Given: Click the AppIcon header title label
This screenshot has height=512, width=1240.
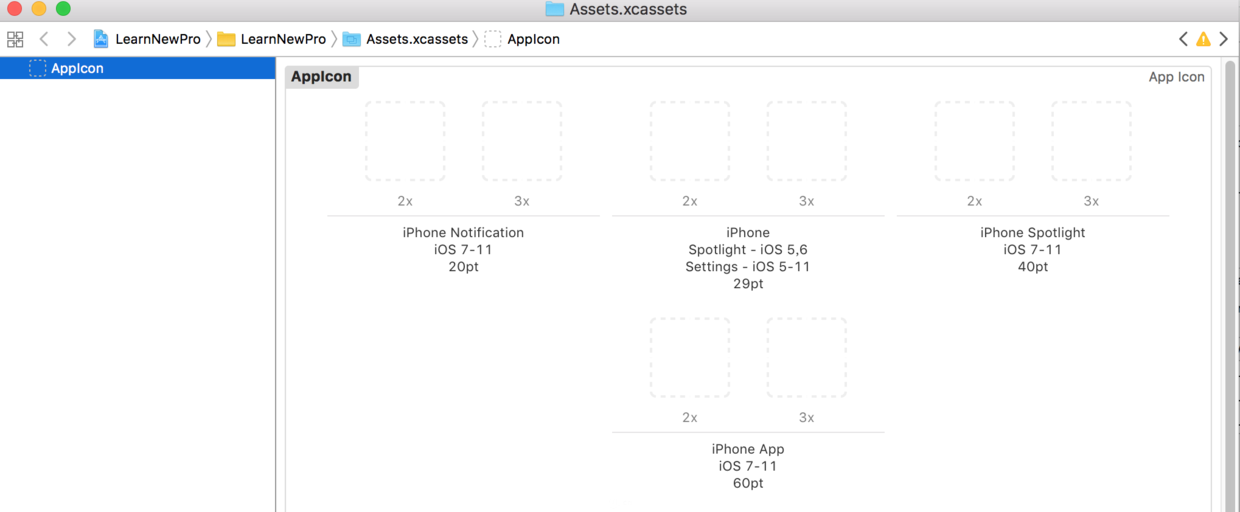Looking at the screenshot, I should [321, 77].
